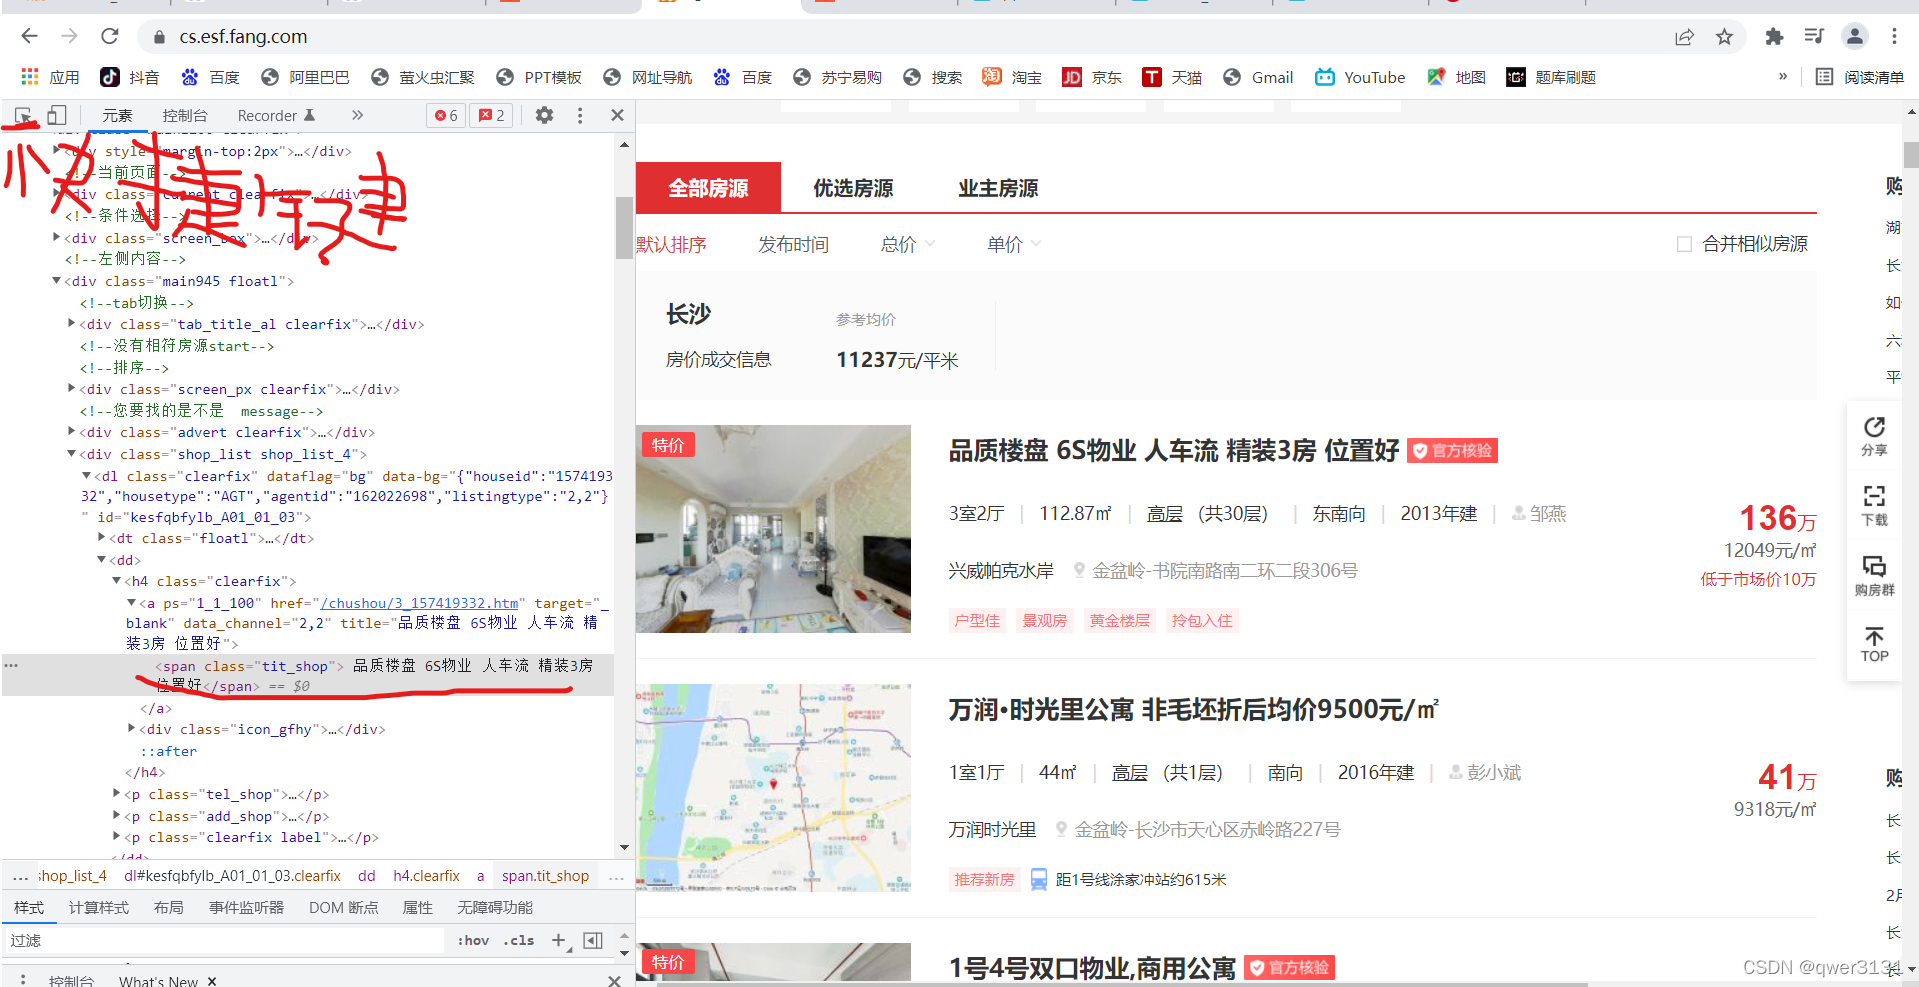1919x987 pixels.
Task: Open listing 万润·时光里公寓 title
Action: click(x=1193, y=710)
